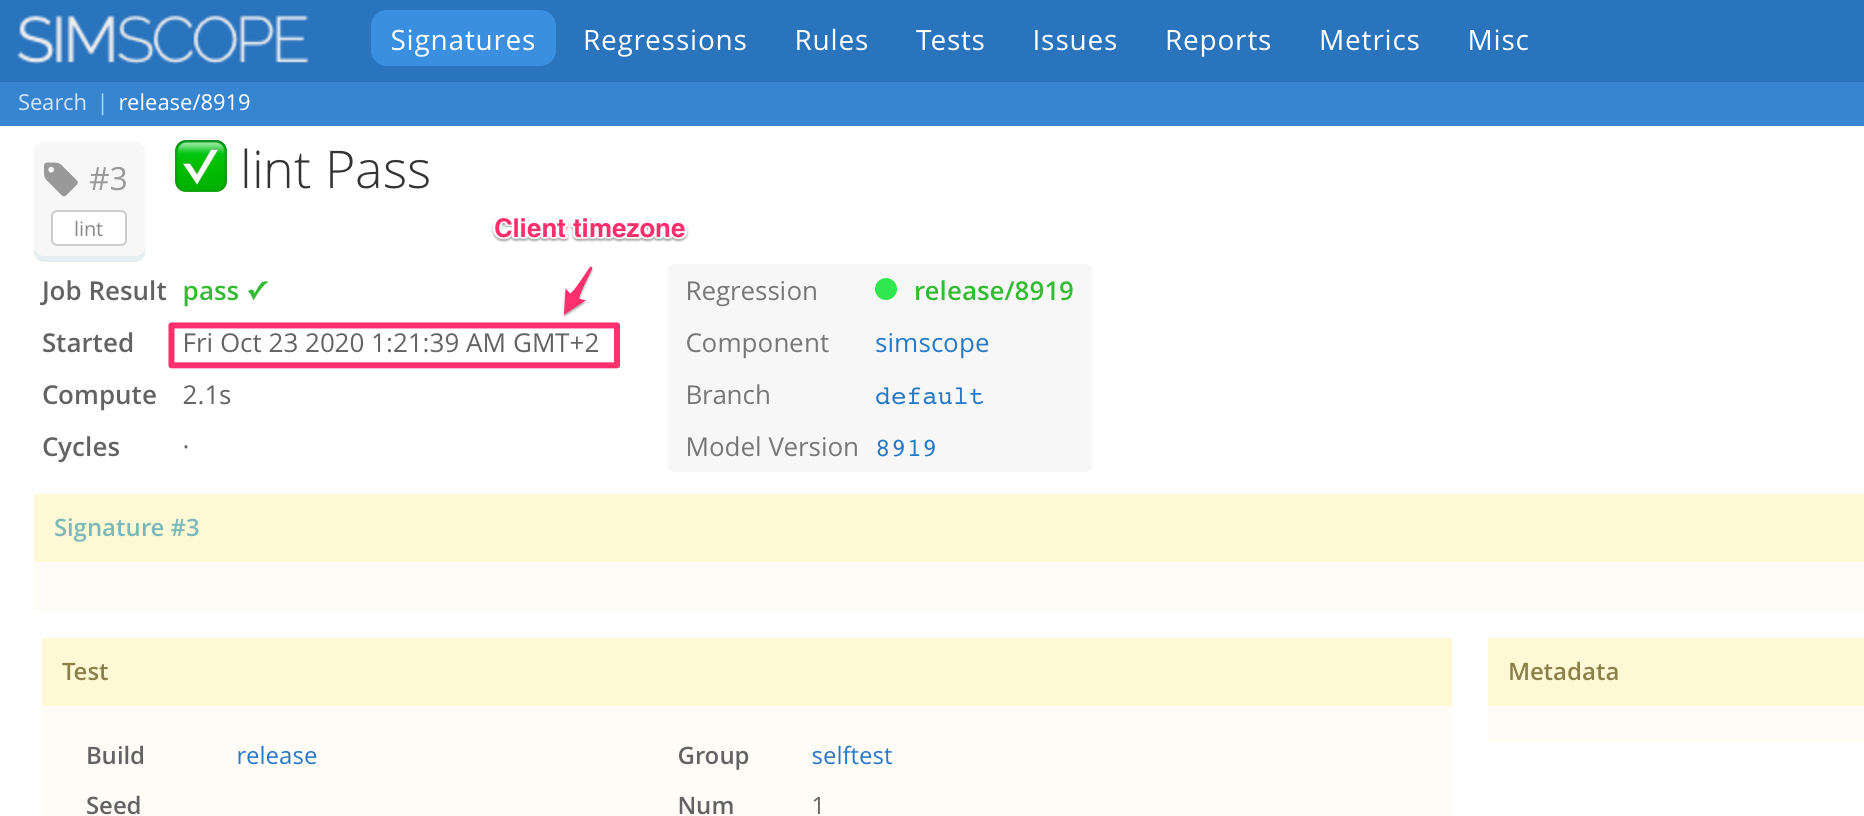Viewport: 1864px width, 816px height.
Task: Open the Issues tab
Action: point(1075,40)
